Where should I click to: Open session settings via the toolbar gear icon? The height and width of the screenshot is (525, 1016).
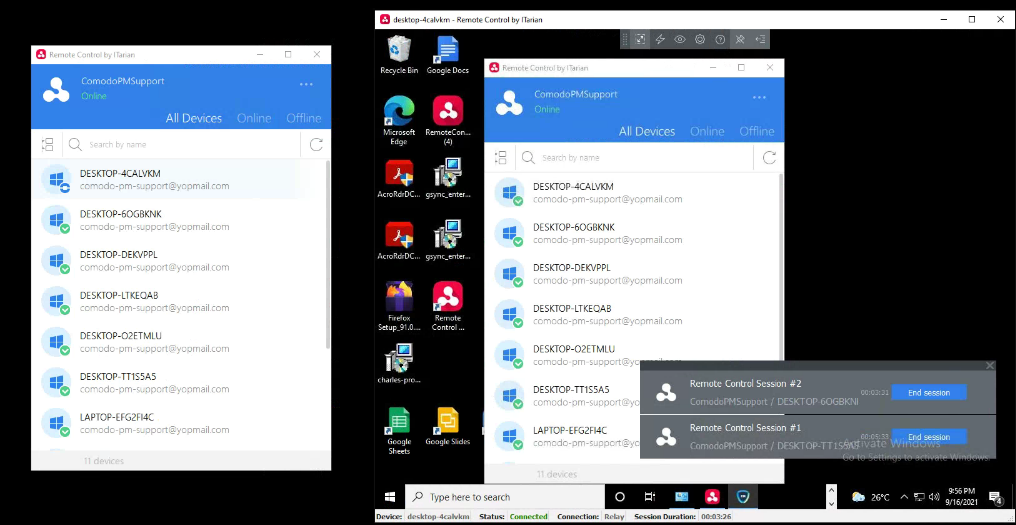coord(700,40)
